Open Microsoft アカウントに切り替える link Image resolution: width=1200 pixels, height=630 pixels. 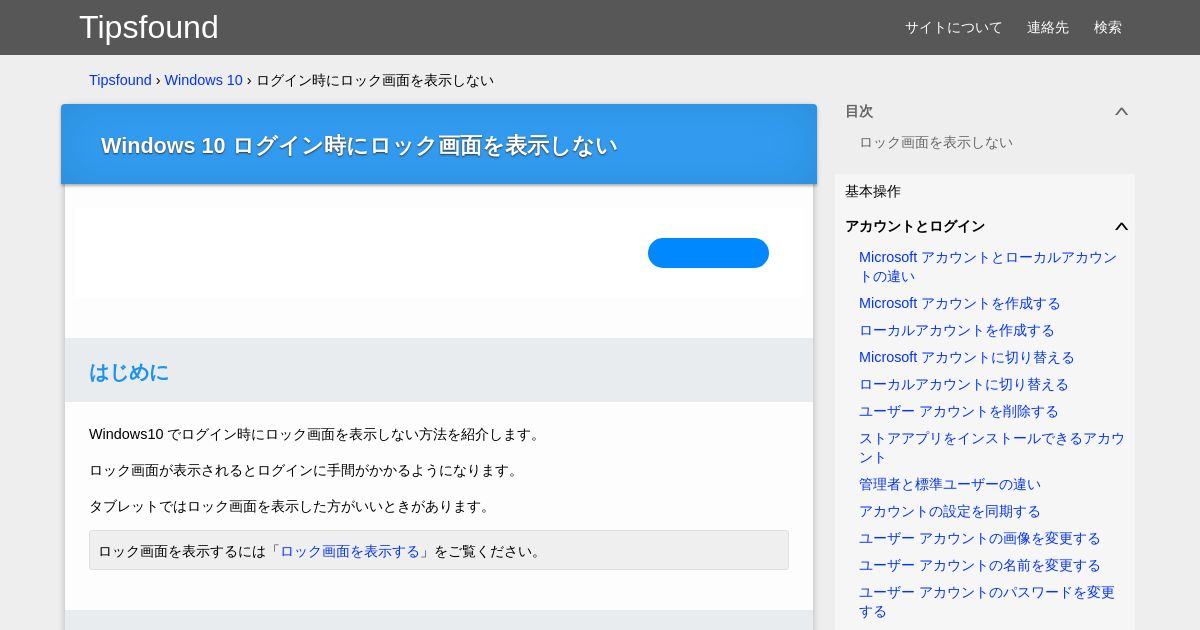click(x=967, y=357)
